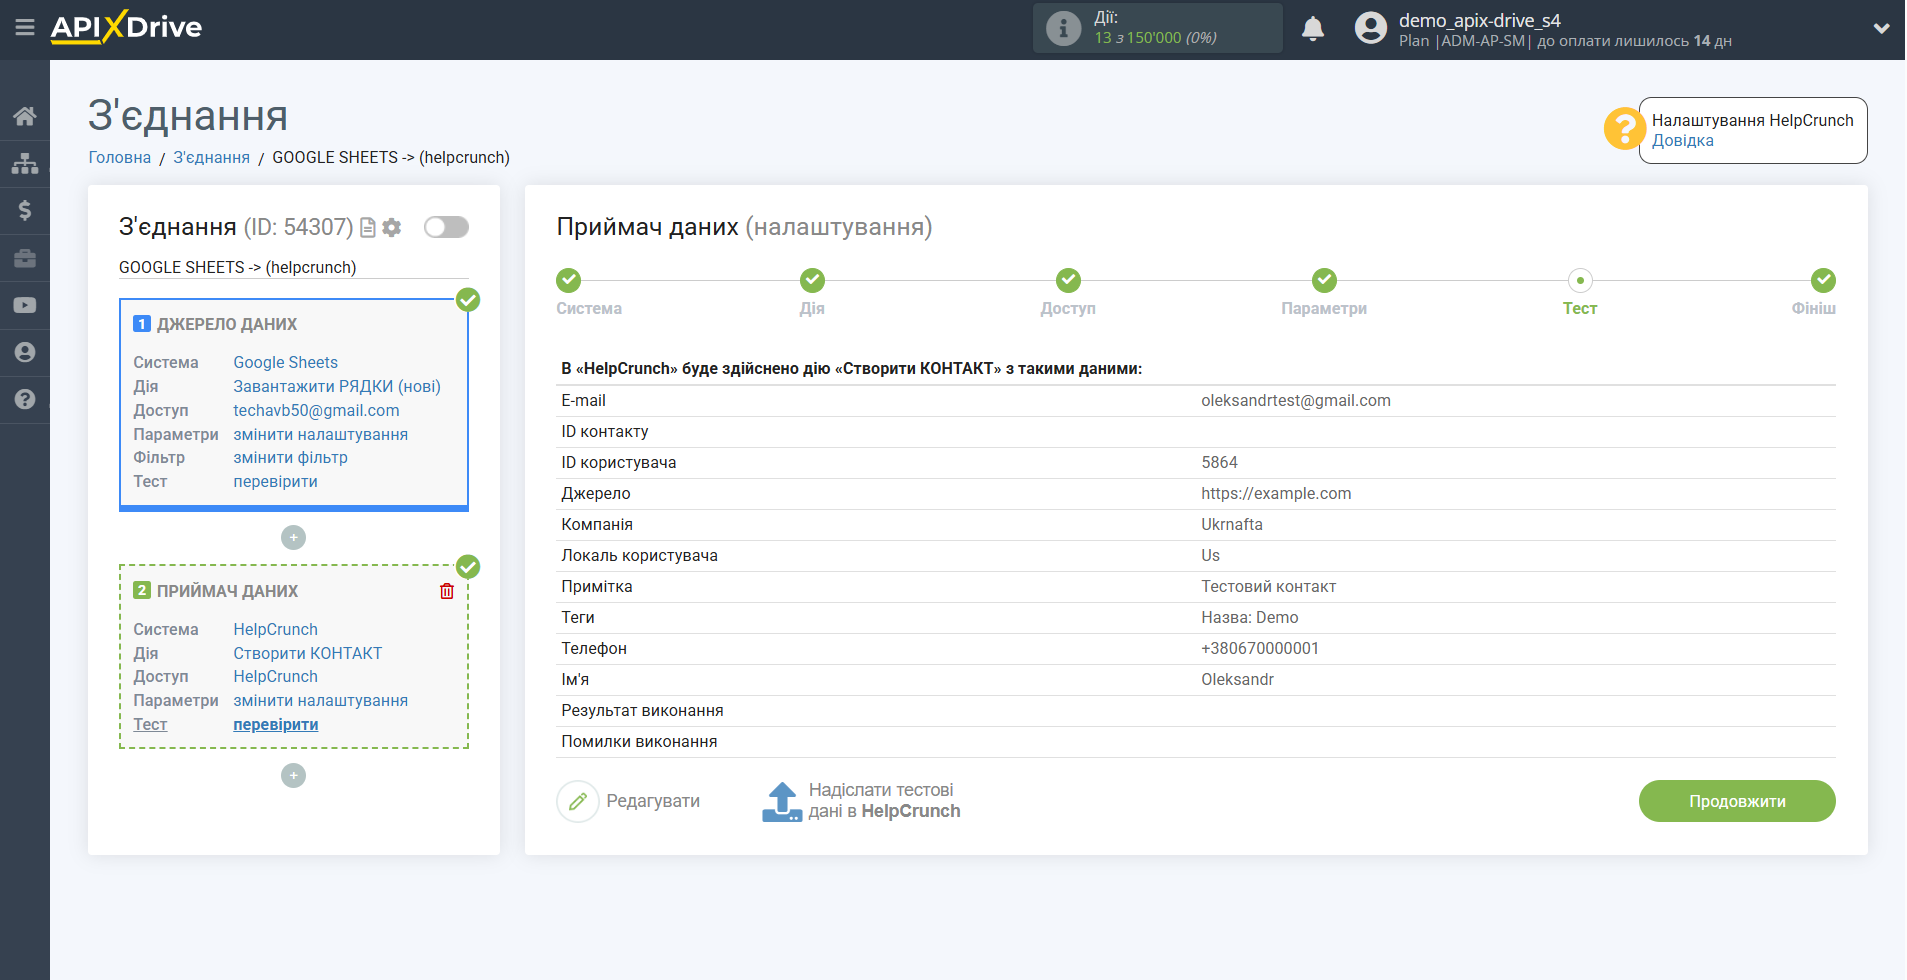Screen dimensions: 1907x980
Task: Click the demo_apix-drive_s4 account name
Action: point(1479,20)
